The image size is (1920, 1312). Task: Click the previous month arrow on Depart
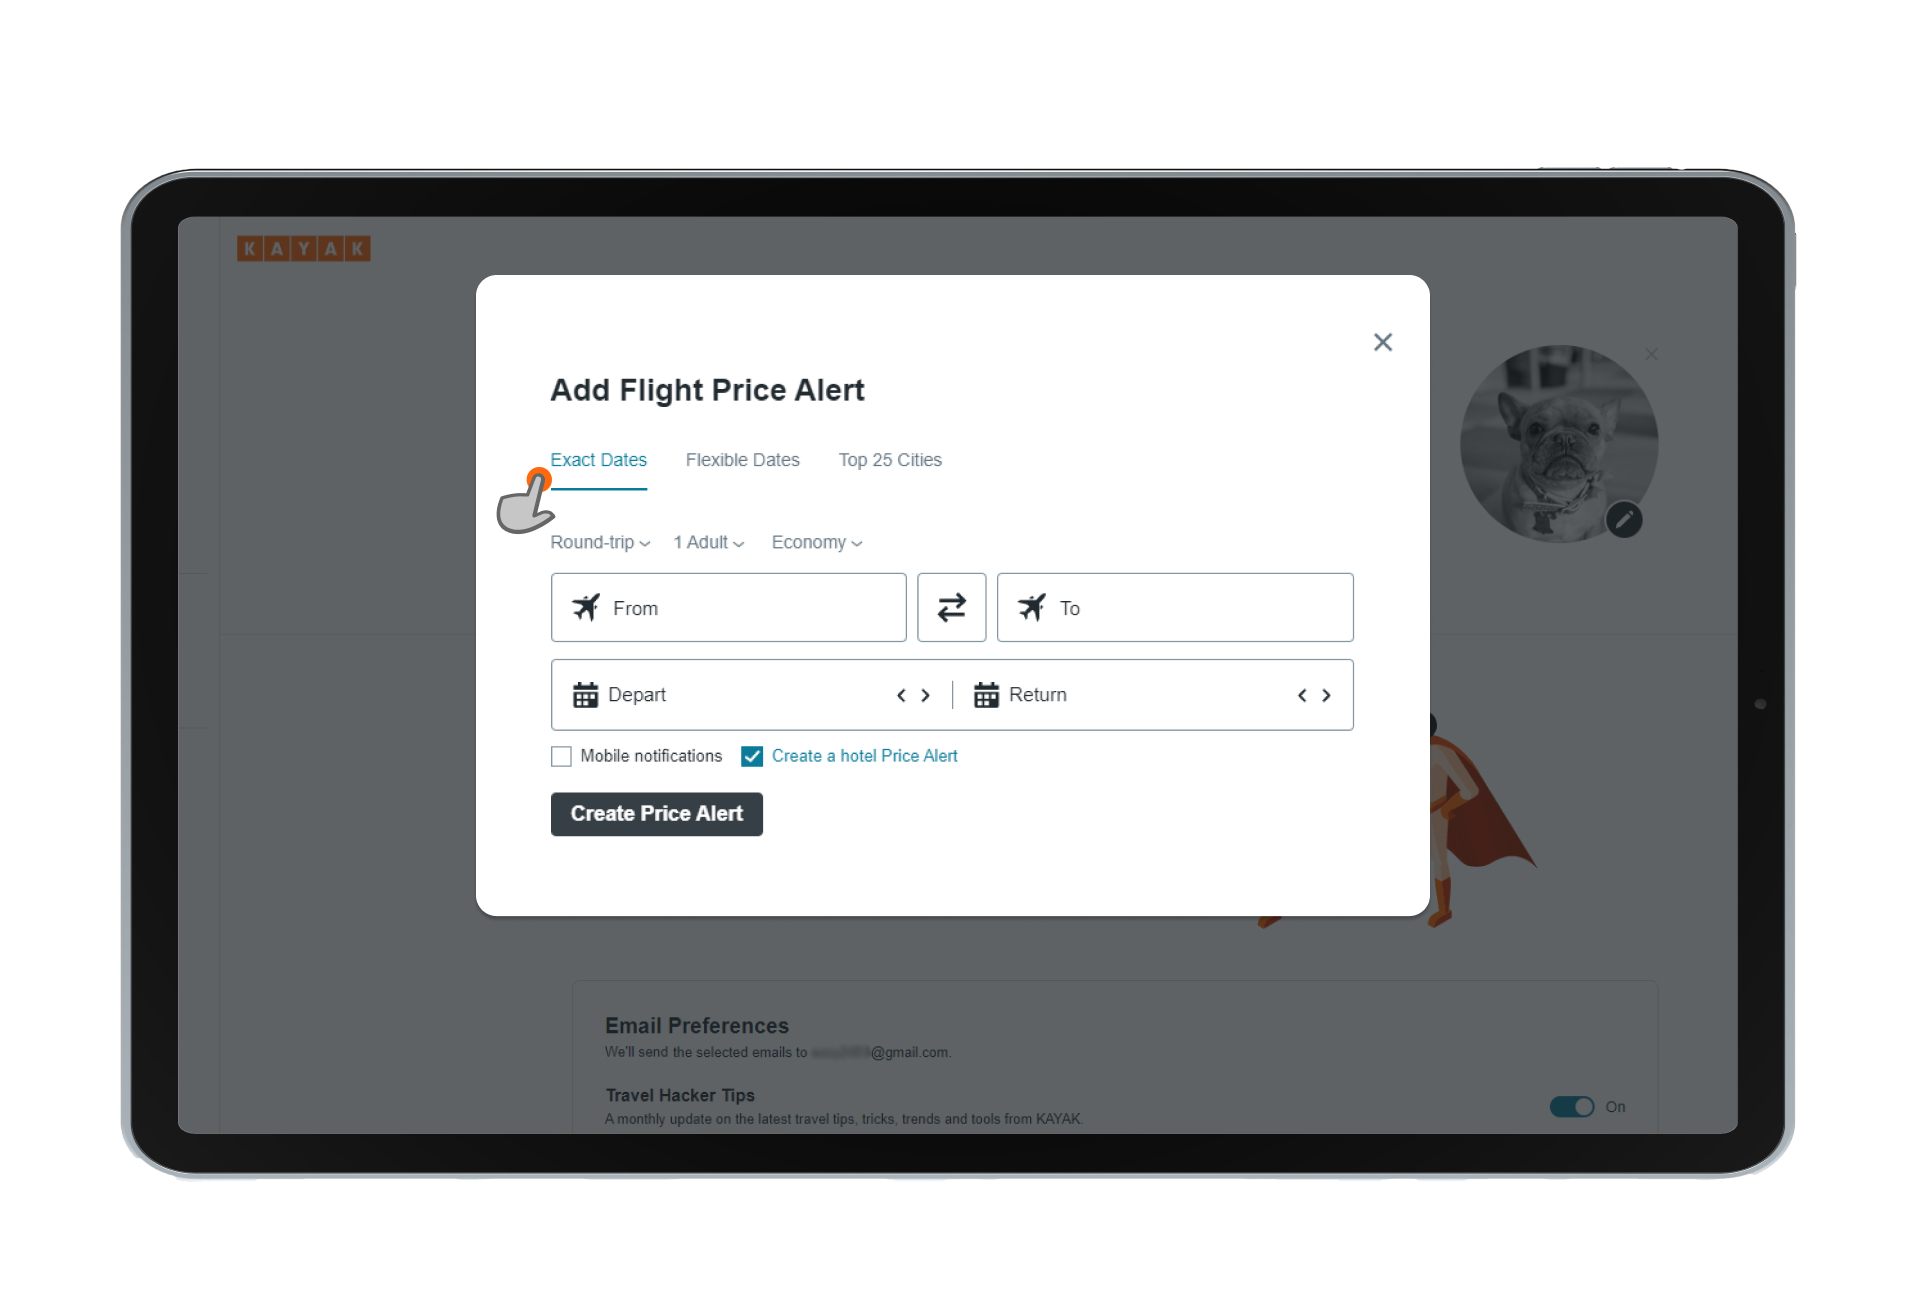pyautogui.click(x=902, y=695)
